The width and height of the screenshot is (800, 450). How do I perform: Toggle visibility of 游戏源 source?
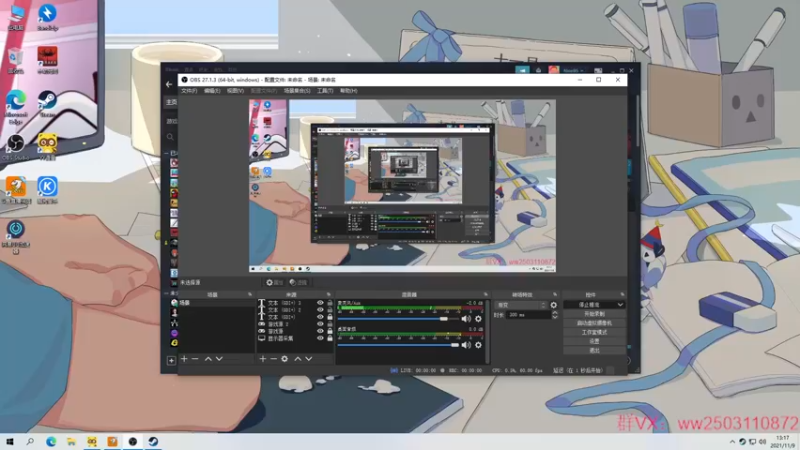coord(320,331)
